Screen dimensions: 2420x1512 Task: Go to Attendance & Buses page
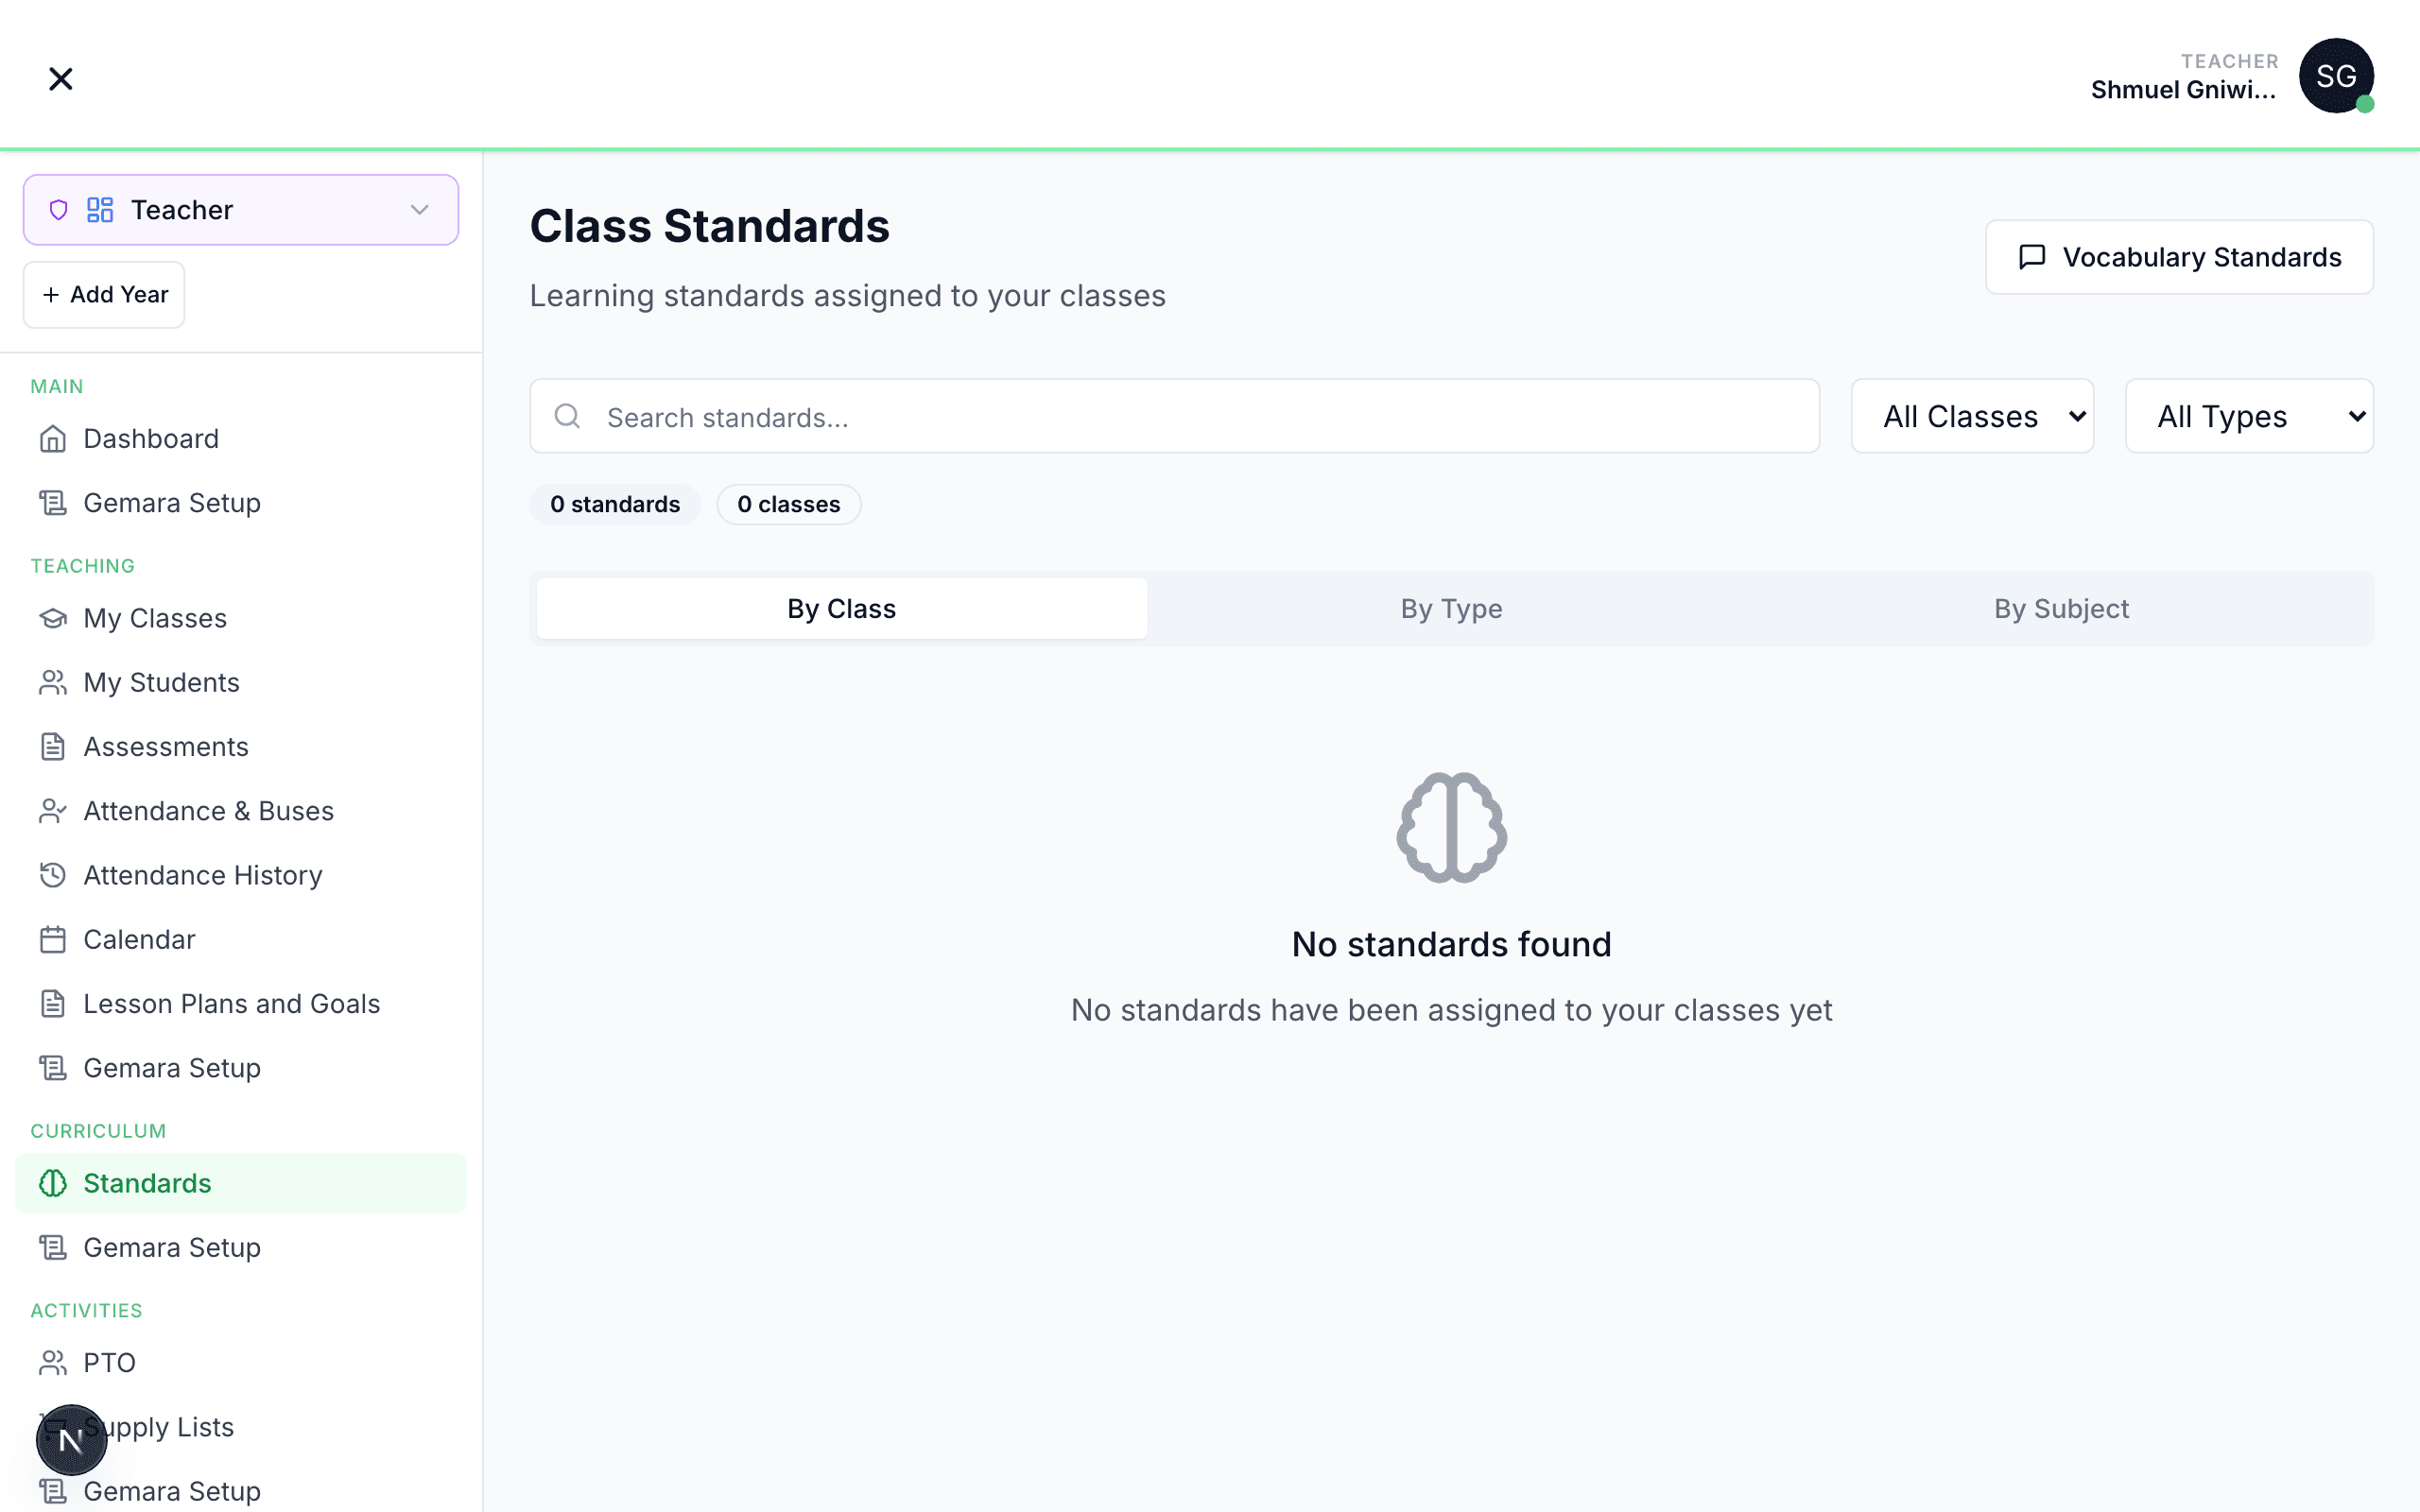208,811
